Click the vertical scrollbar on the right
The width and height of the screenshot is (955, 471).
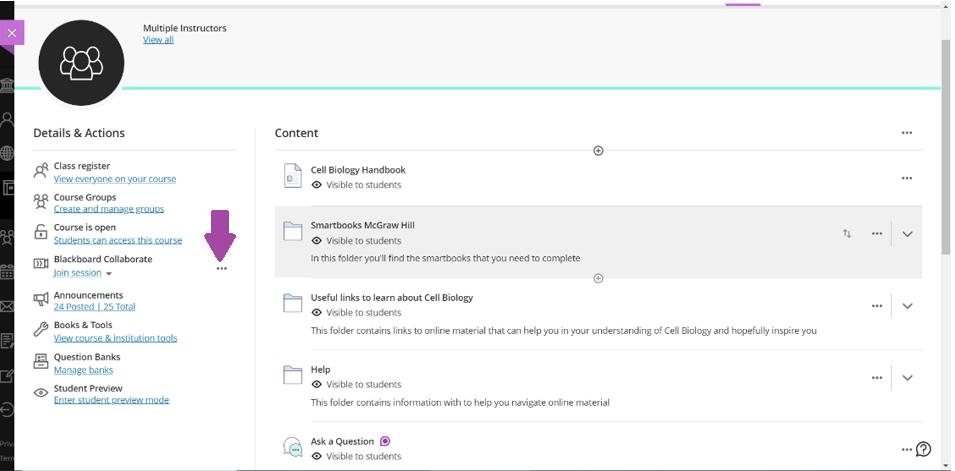[x=946, y=200]
